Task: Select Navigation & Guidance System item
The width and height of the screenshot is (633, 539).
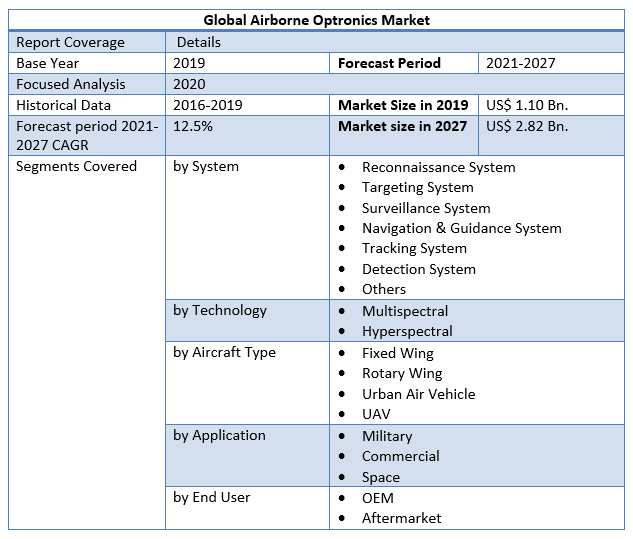Action: pos(461,228)
